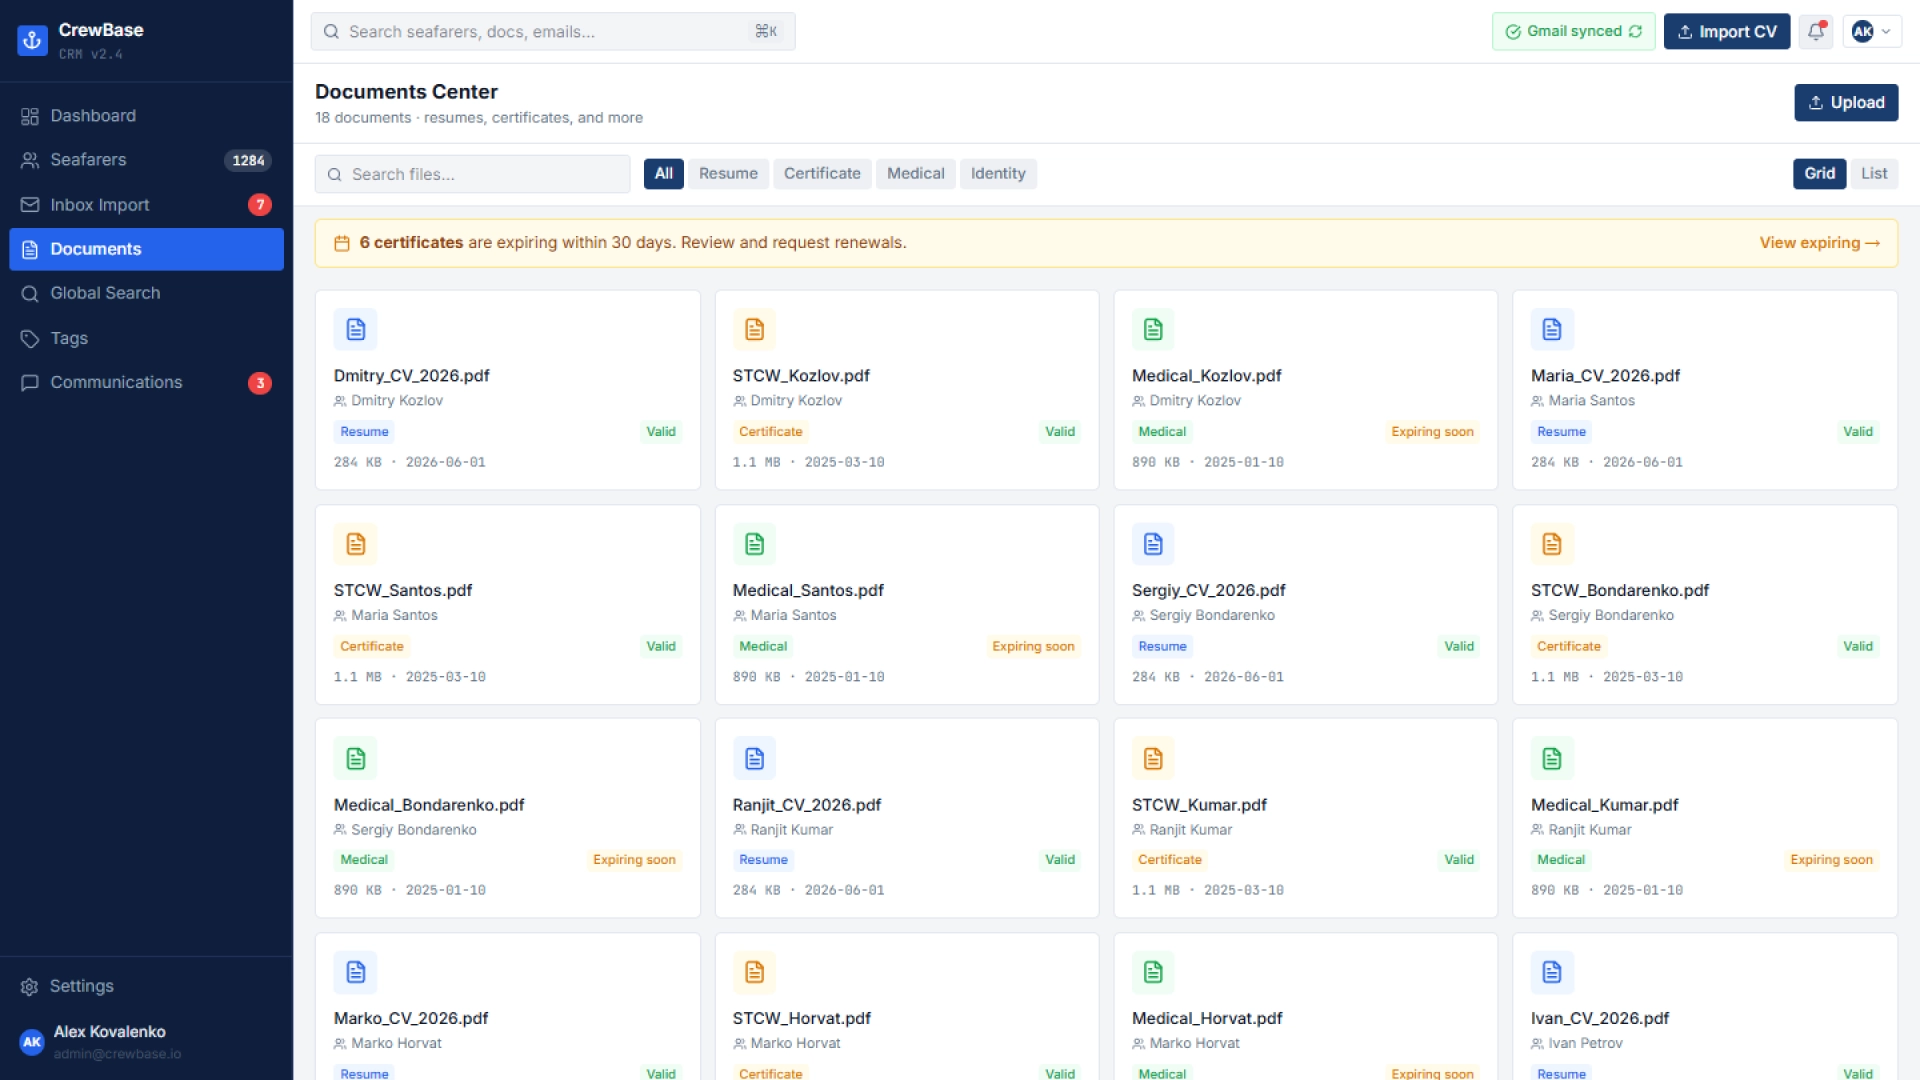Image resolution: width=1920 pixels, height=1080 pixels.
Task: Open the notifications bell icon
Action: (1816, 32)
